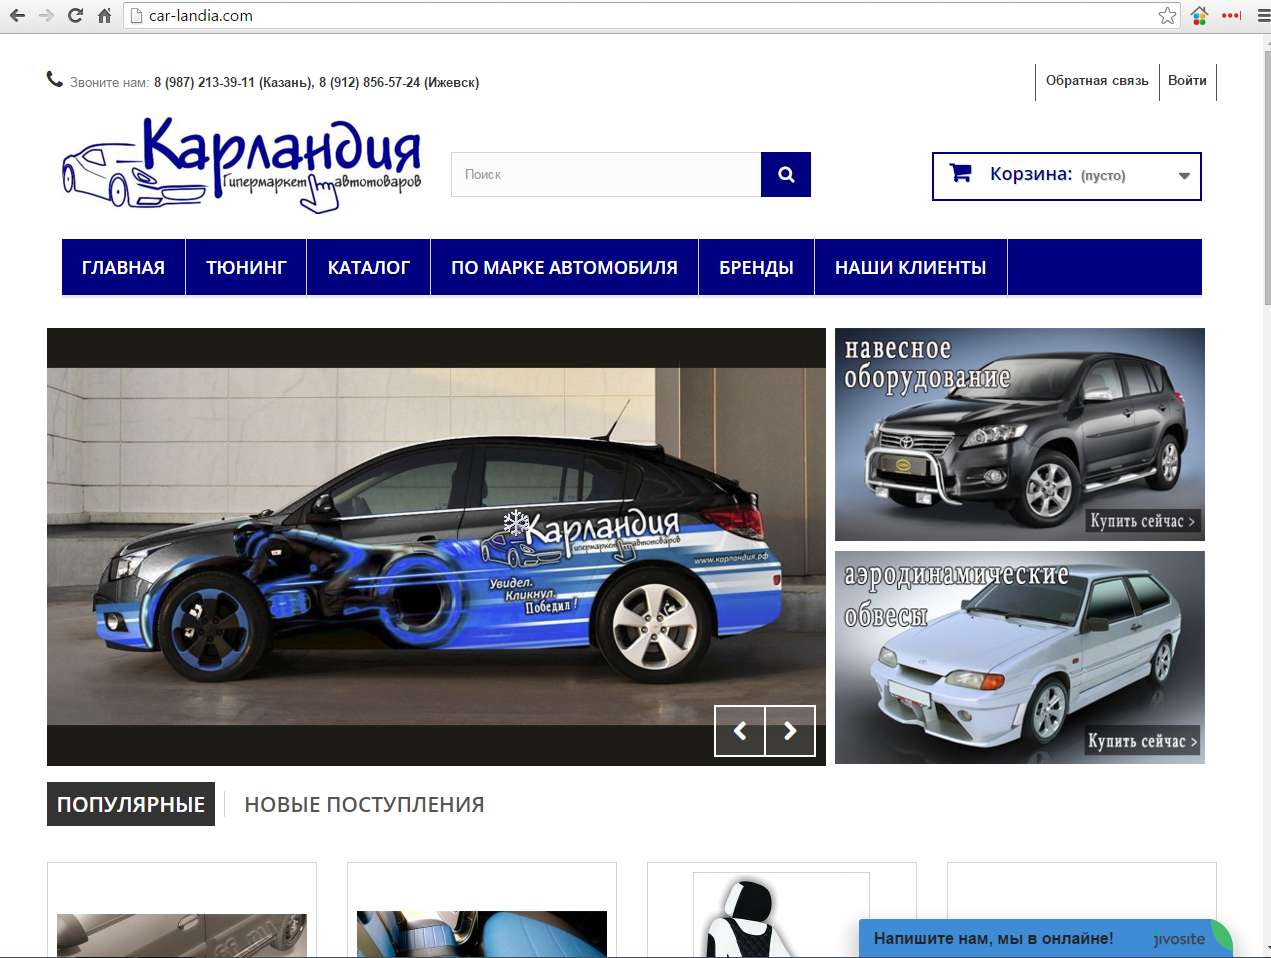Bookmark the page with the star icon
Screen dimensions: 1271x958
[x=1167, y=15]
